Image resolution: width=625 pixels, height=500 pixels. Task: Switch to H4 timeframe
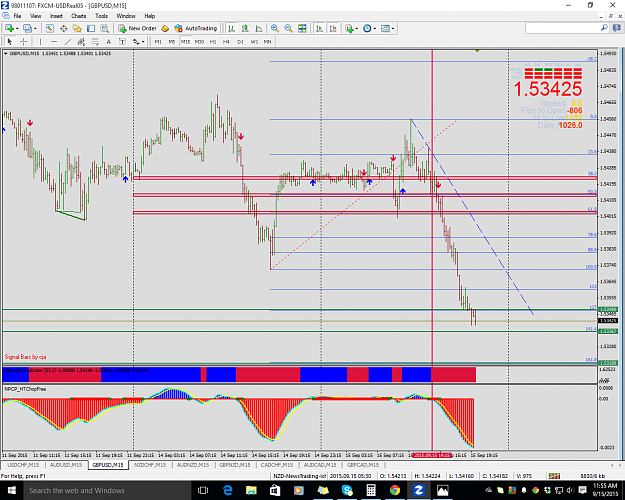coord(226,41)
